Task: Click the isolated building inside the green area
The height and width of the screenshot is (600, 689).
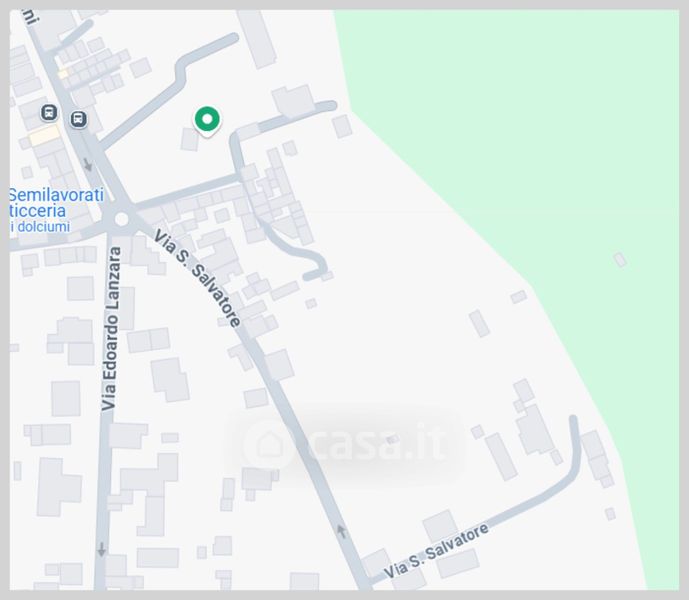Action: [620, 260]
